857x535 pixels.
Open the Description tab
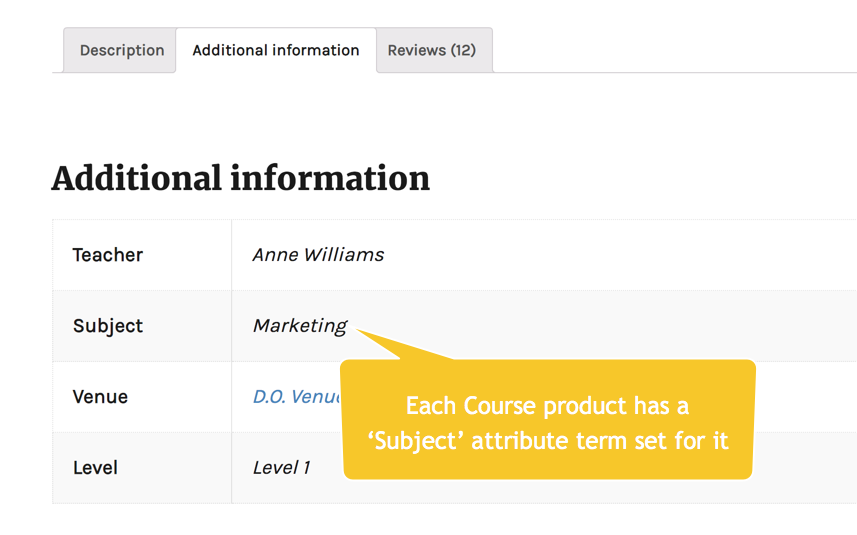point(122,50)
